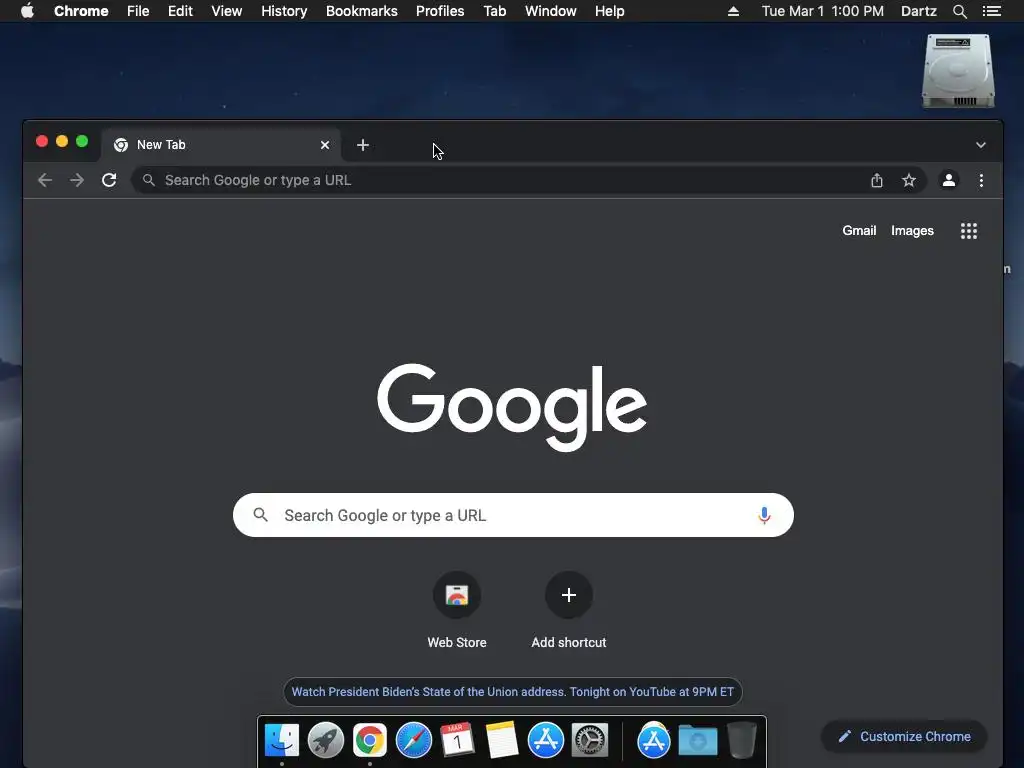This screenshot has height=768, width=1024.
Task: Open the Help menu
Action: coord(609,11)
